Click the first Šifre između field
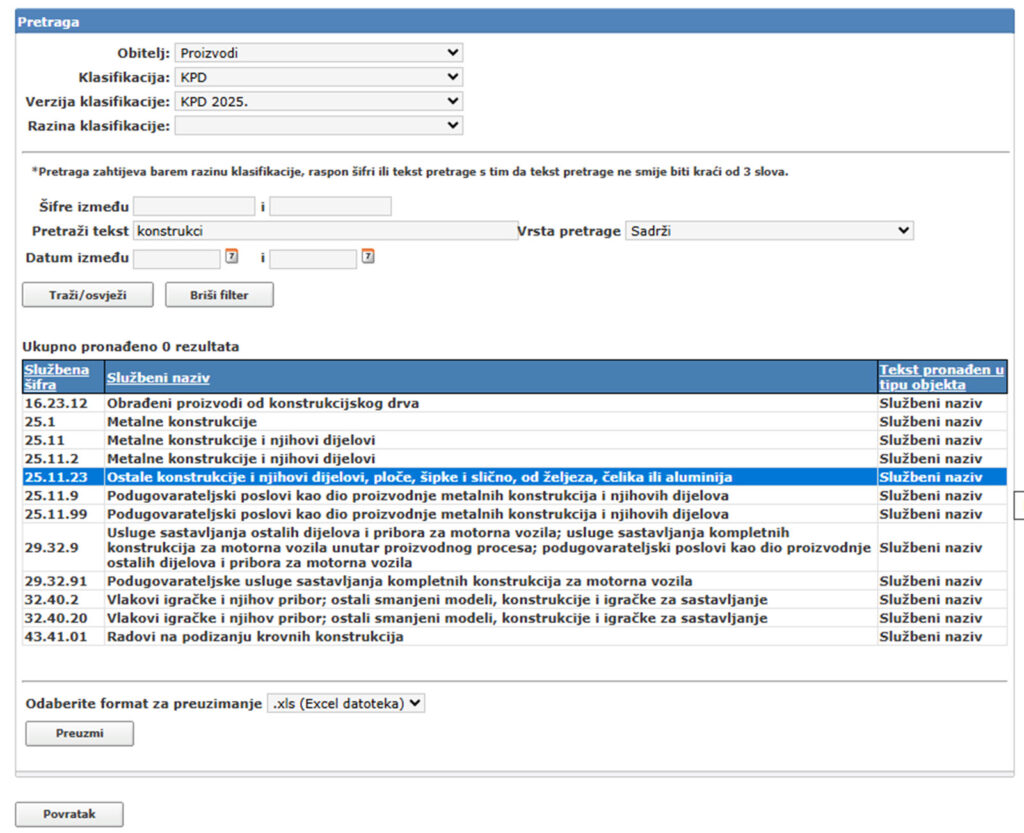Image resolution: width=1024 pixels, height=833 pixels. click(x=194, y=207)
